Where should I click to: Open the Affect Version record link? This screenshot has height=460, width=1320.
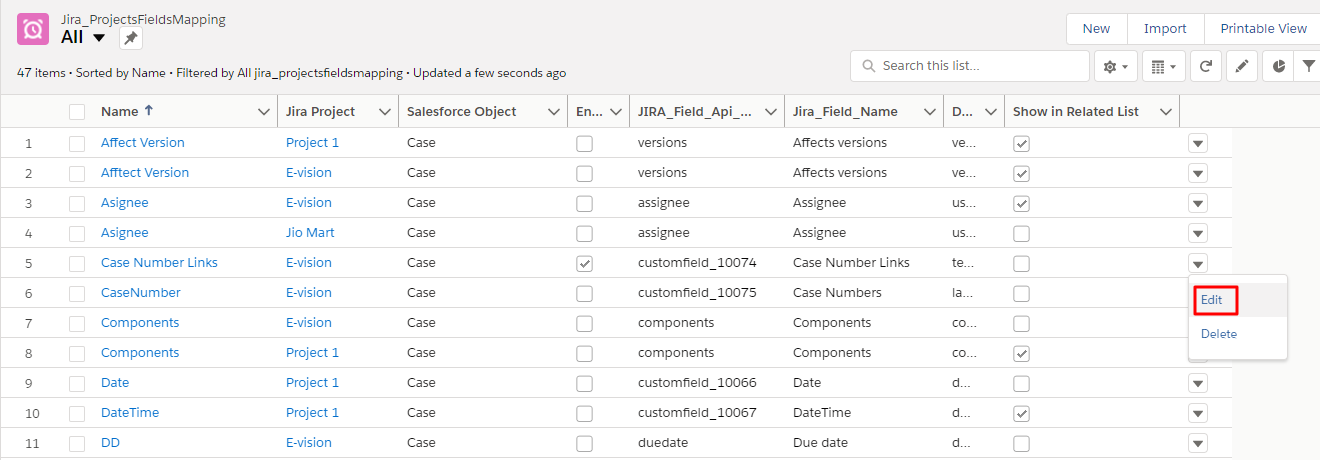(143, 143)
